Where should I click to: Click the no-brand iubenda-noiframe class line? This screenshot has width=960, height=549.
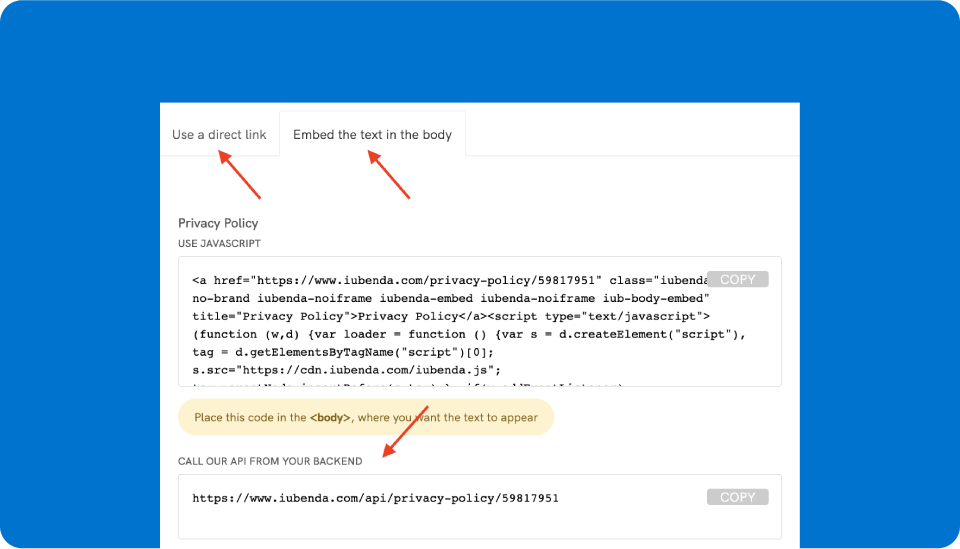point(450,298)
